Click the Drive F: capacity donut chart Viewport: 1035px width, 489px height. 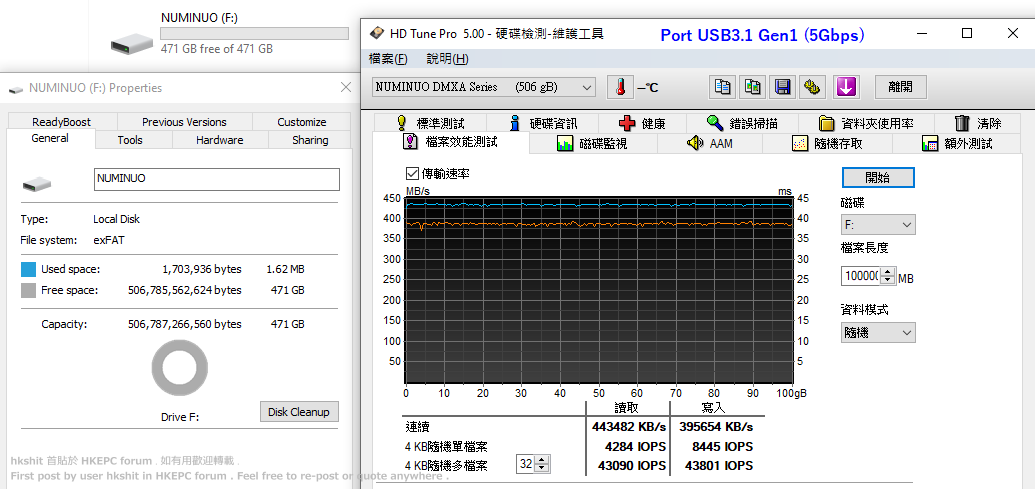tap(180, 368)
